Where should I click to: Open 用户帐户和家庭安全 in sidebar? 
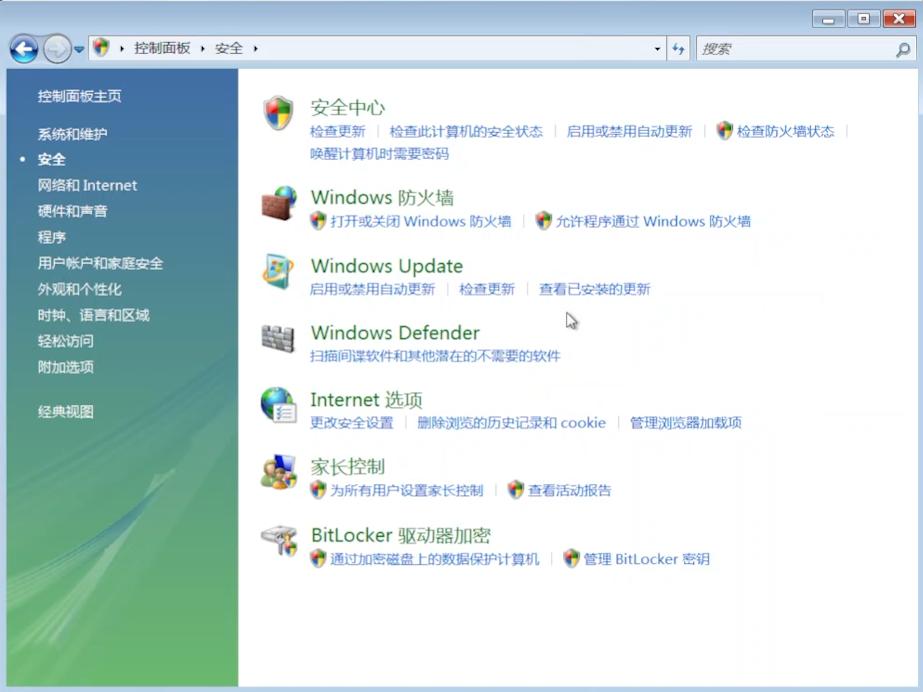coord(100,263)
